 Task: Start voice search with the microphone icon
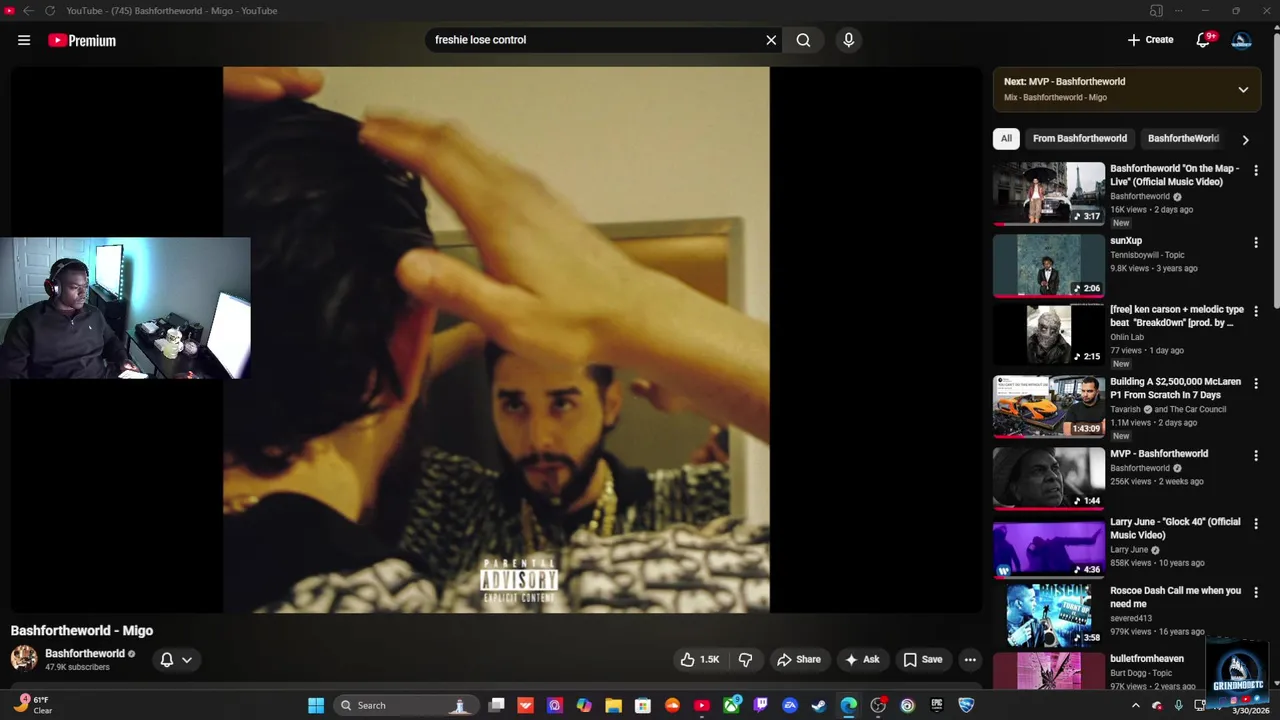coord(848,40)
